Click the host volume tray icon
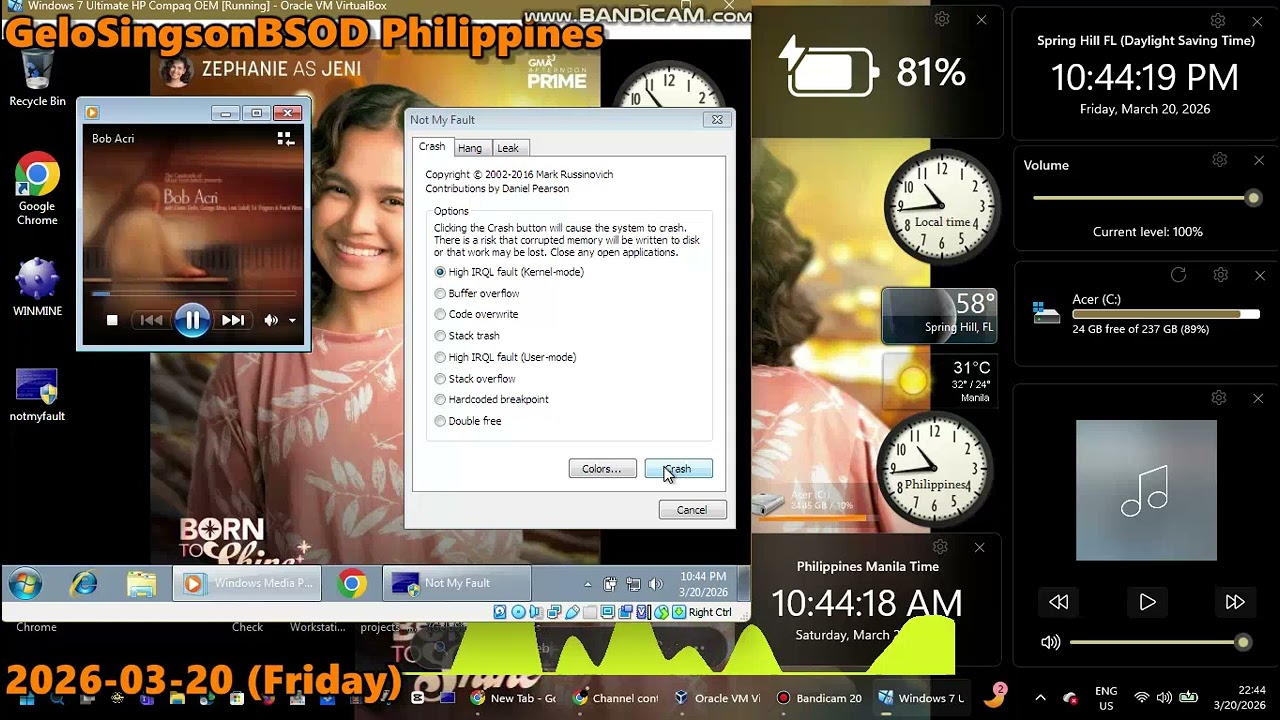Screen dimensions: 1280x720 pyautogui.click(x=1164, y=698)
